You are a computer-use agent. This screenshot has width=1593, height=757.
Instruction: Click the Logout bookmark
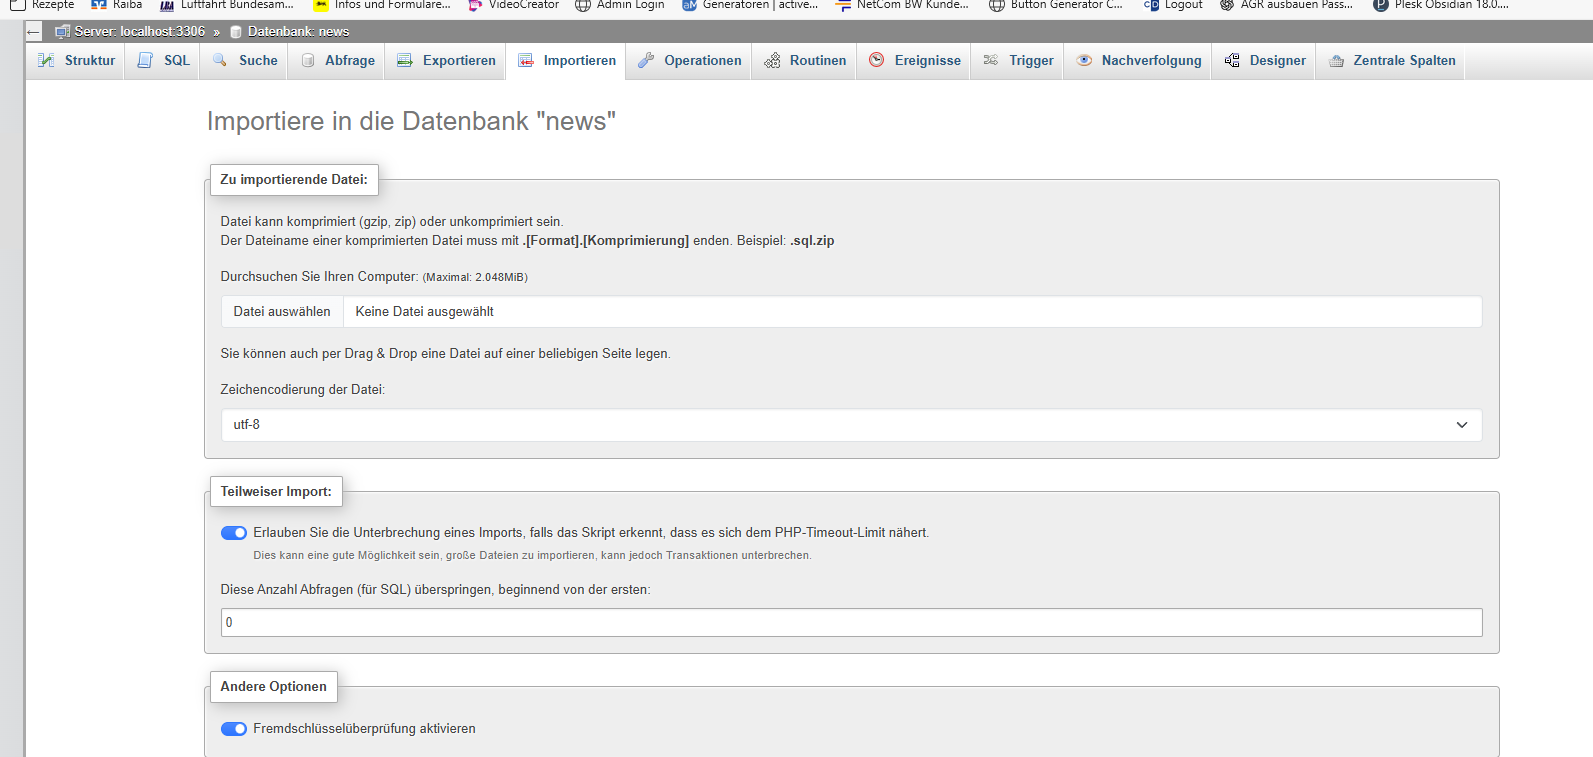[1173, 5]
